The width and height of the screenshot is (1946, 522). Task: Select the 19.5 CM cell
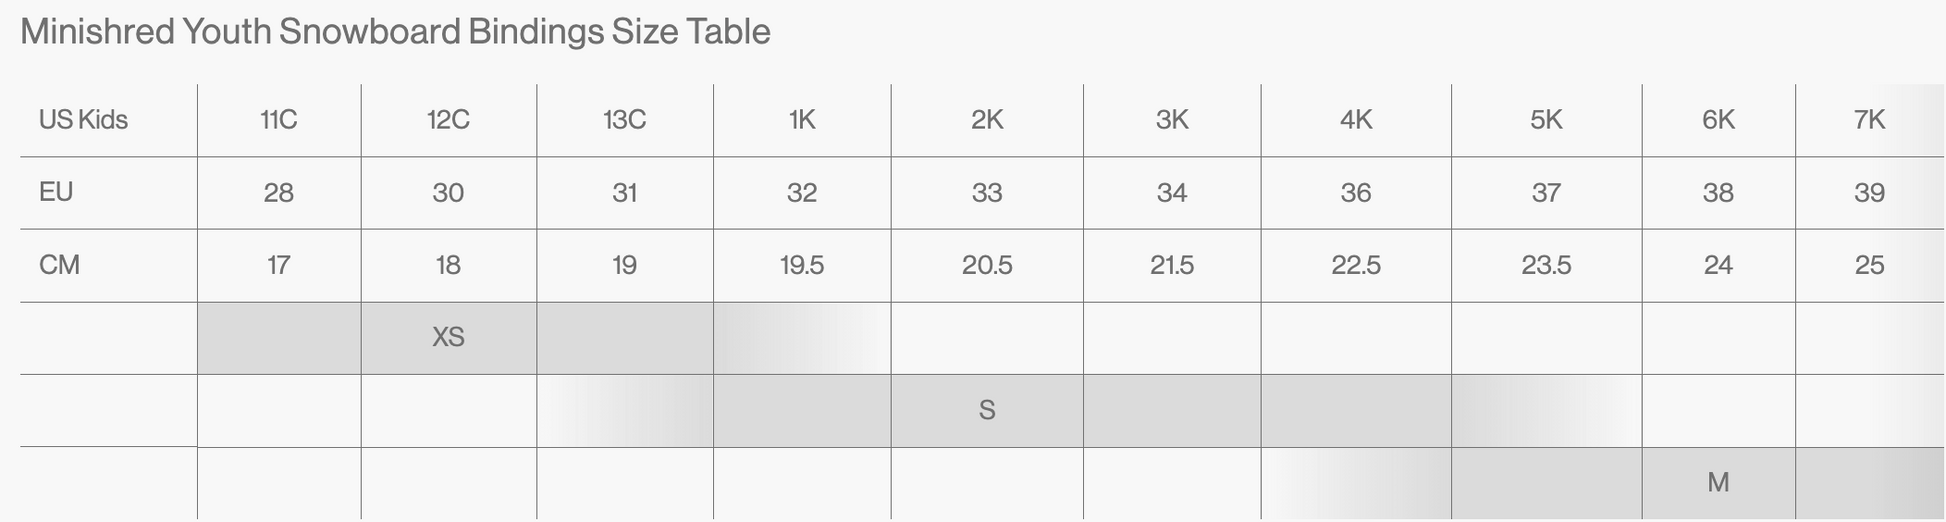[802, 266]
